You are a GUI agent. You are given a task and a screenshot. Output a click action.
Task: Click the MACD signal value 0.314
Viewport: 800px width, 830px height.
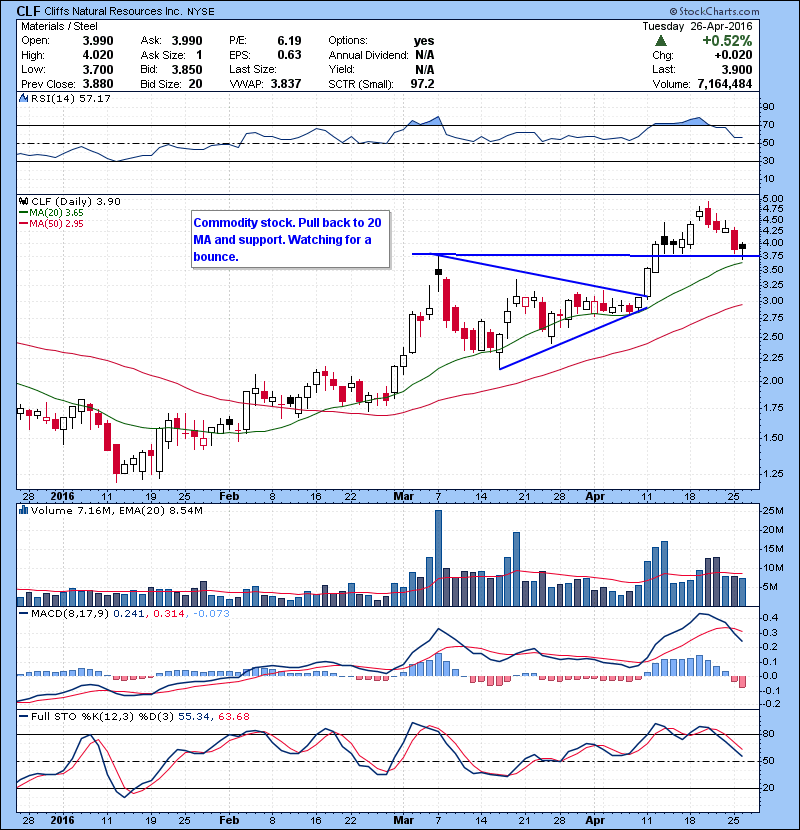[x=168, y=613]
